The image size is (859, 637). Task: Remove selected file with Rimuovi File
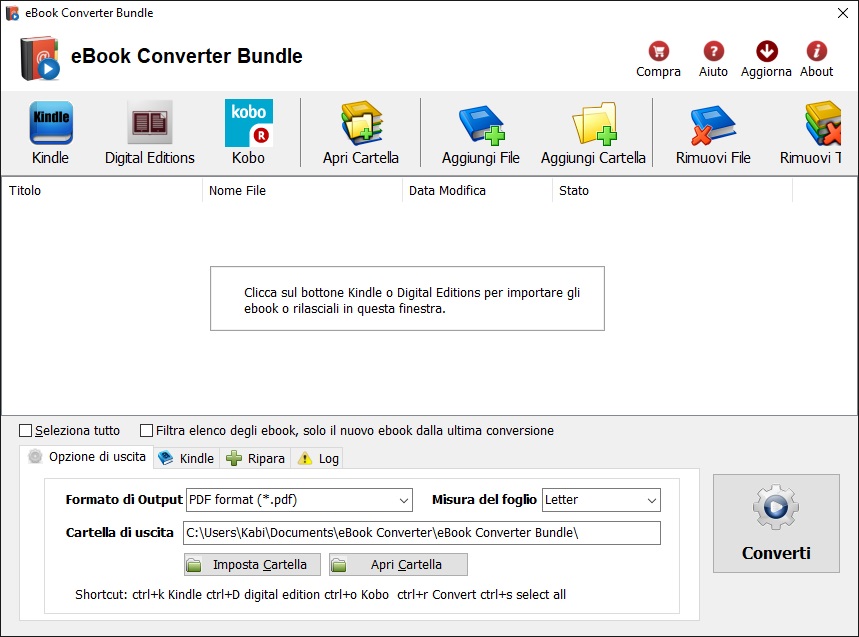pyautogui.click(x=713, y=125)
